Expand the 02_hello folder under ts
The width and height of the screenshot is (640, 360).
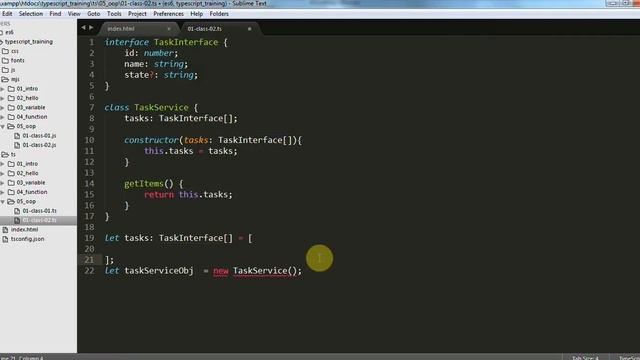[x=2, y=173]
